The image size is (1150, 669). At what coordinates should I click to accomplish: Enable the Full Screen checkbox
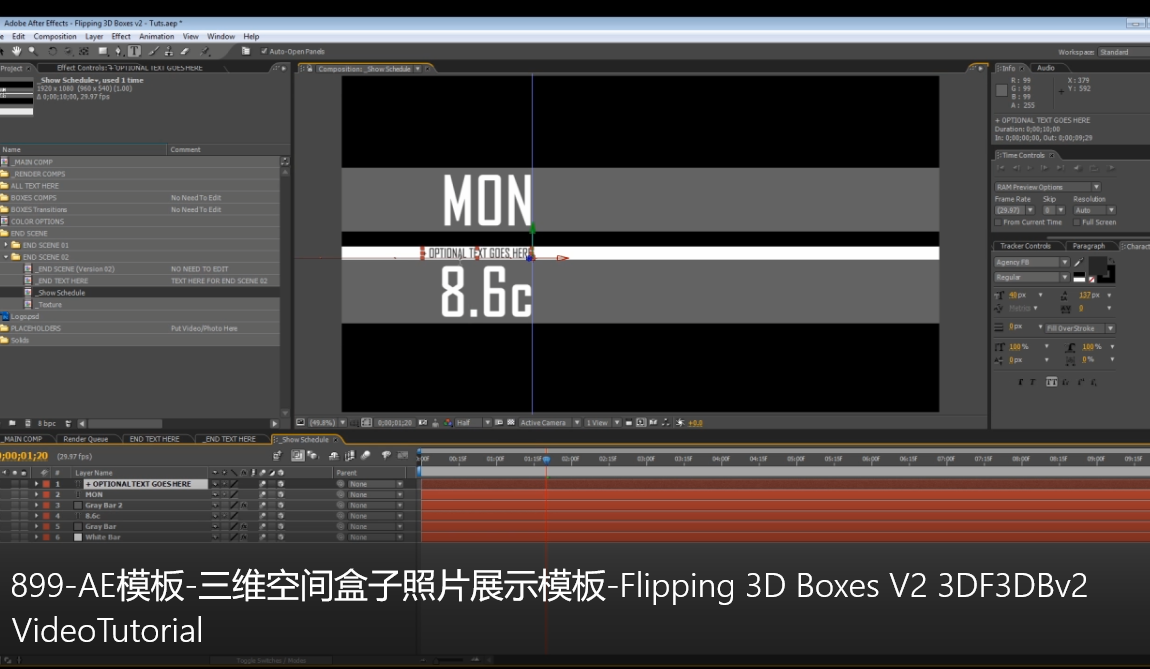[1077, 222]
